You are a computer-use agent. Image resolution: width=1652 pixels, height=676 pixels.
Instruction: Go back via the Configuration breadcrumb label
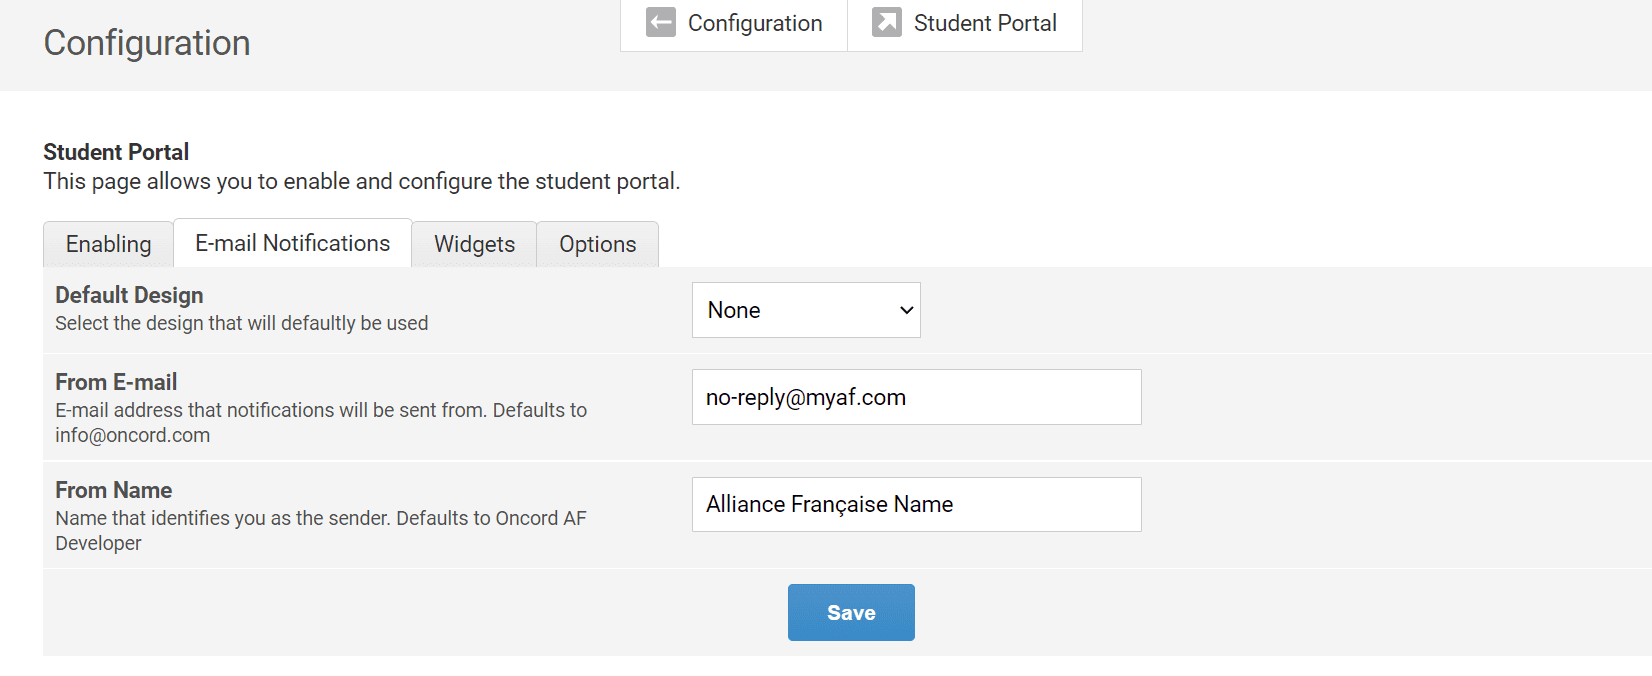[x=755, y=23]
